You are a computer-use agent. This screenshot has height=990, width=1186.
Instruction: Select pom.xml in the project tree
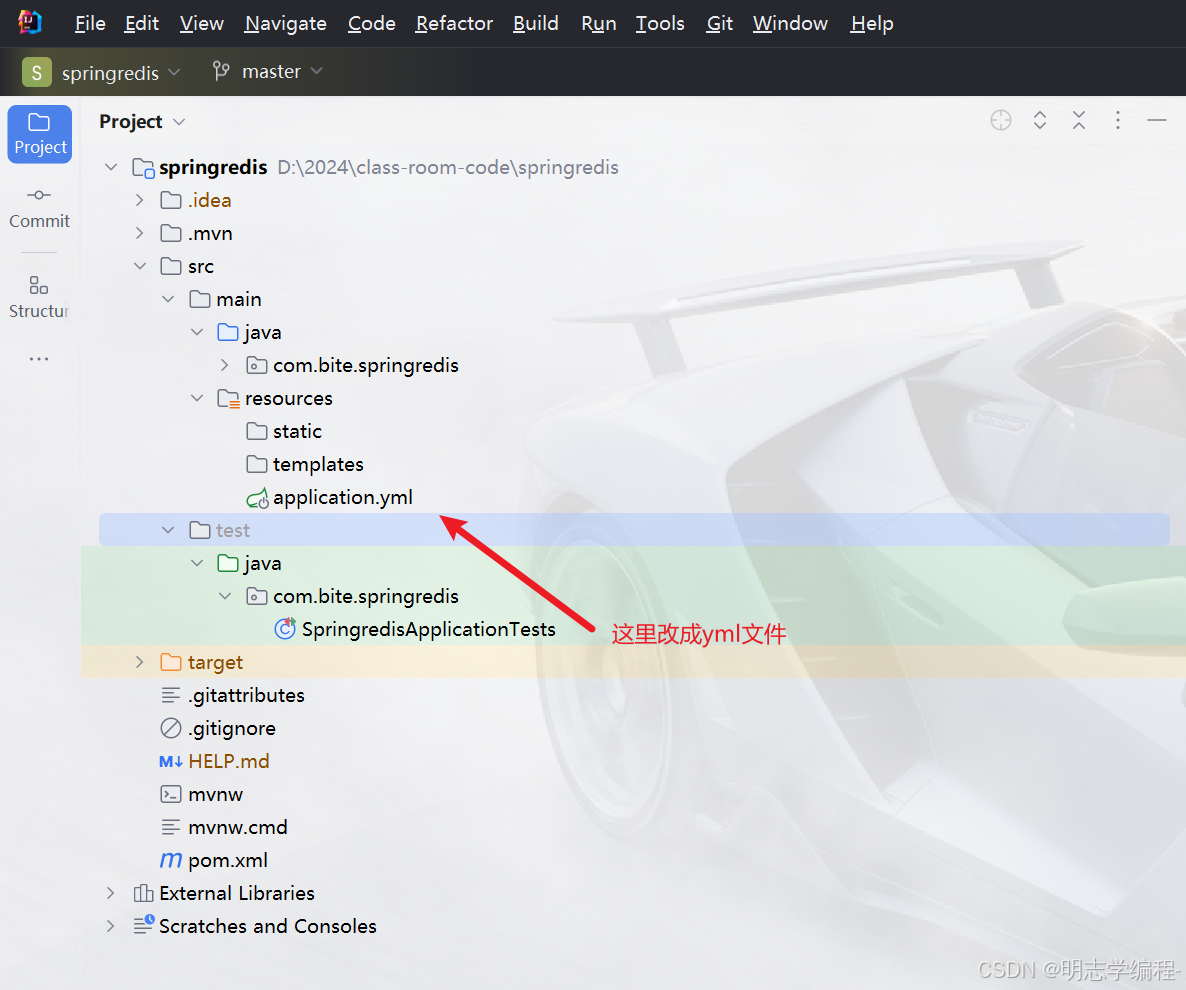[x=227, y=860]
